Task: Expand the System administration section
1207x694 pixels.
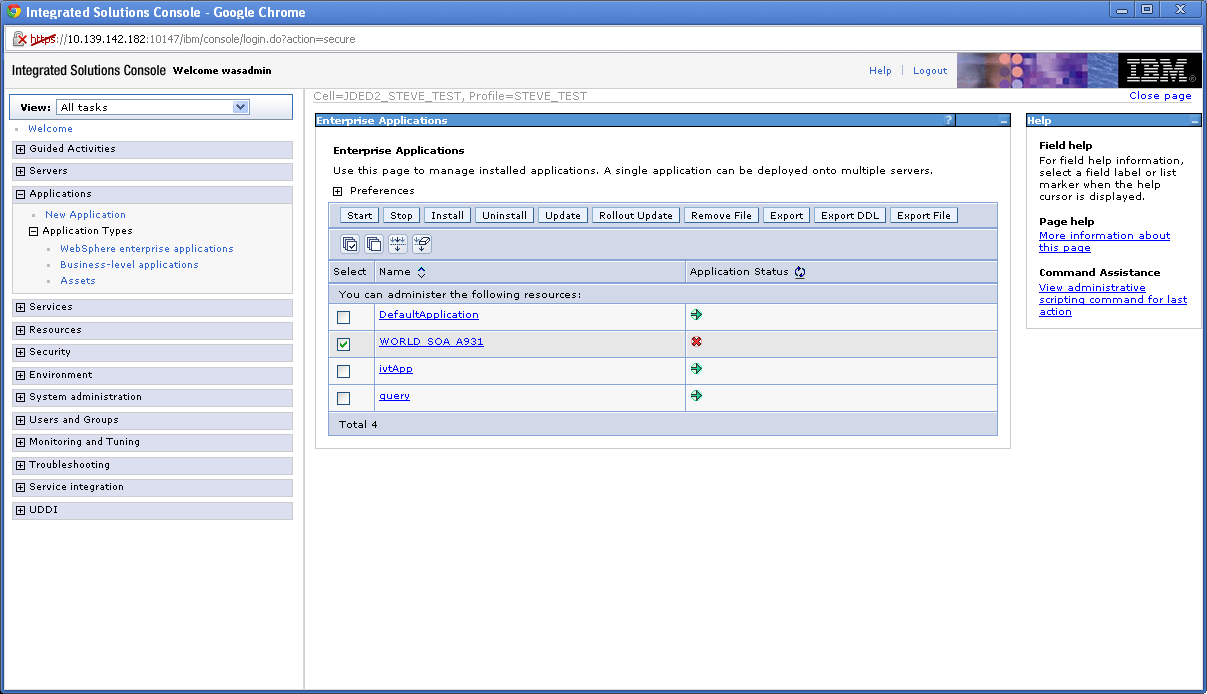Action: coord(21,397)
